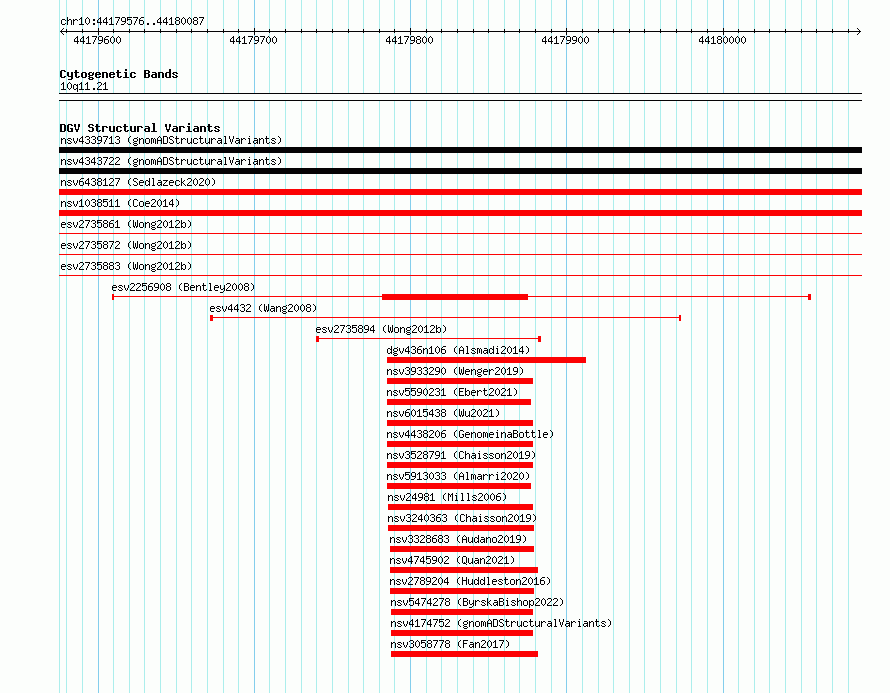Viewport: 890px width, 693px height.
Task: Open nsv3328683 (Audano2019) label
Action: (x=458, y=539)
